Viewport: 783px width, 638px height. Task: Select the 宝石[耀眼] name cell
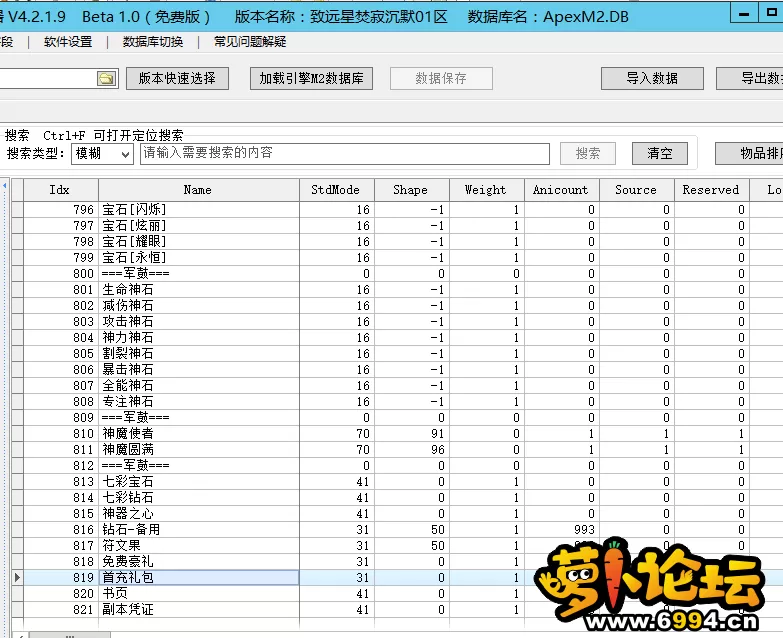point(199,242)
